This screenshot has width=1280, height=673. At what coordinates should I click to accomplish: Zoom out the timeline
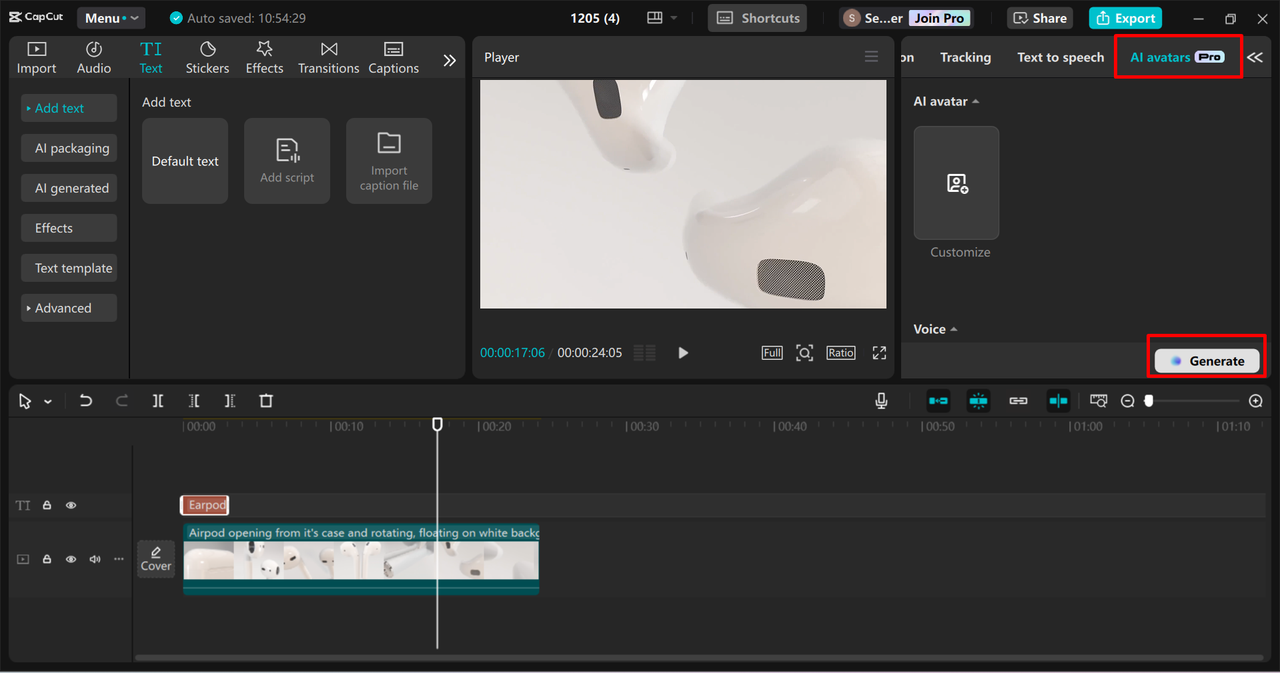click(x=1128, y=401)
